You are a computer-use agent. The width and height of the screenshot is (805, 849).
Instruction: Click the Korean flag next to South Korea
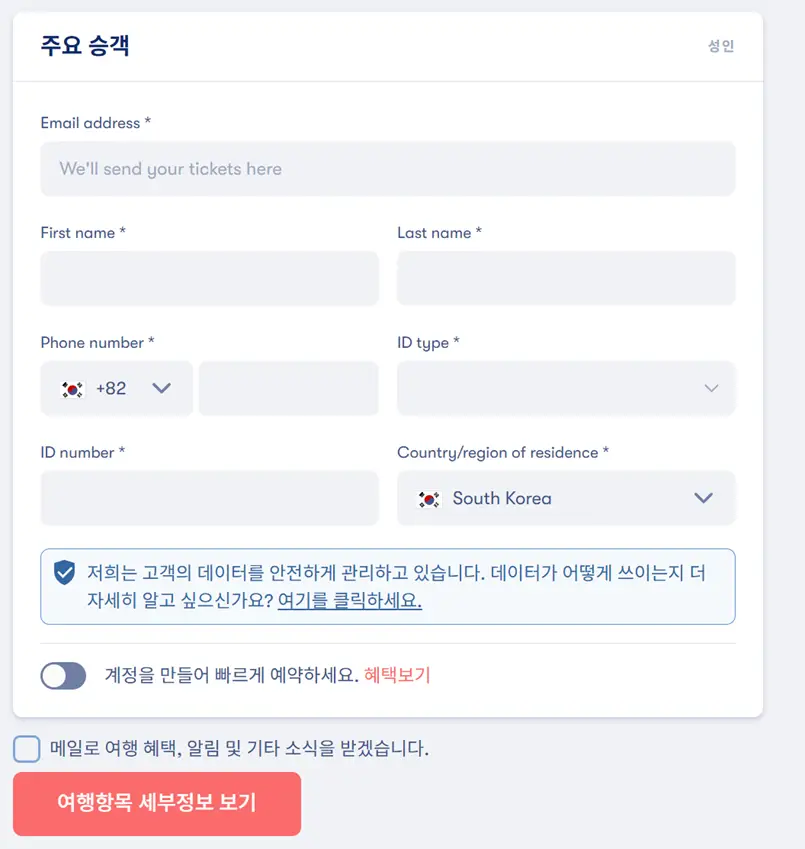tap(428, 498)
